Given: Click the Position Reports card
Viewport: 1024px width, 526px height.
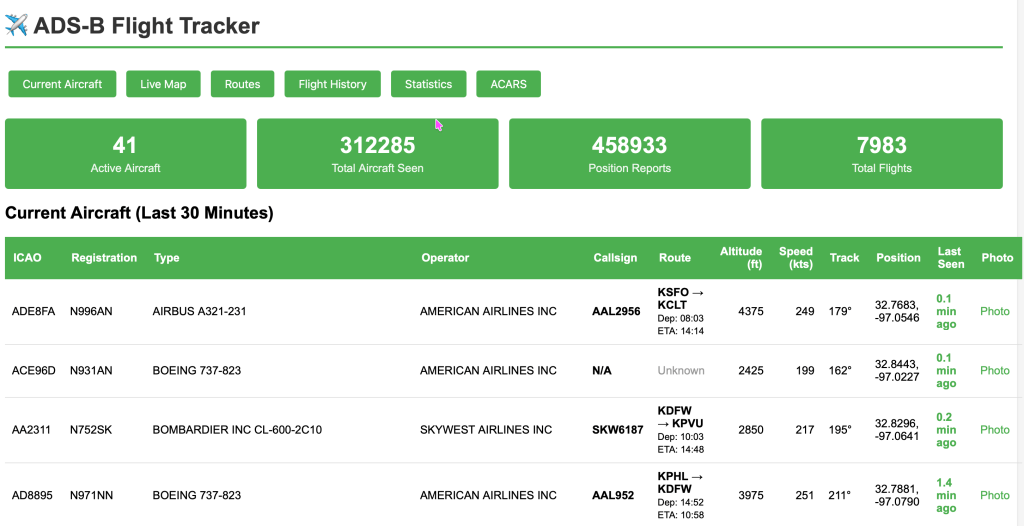Looking at the screenshot, I should pyautogui.click(x=630, y=154).
